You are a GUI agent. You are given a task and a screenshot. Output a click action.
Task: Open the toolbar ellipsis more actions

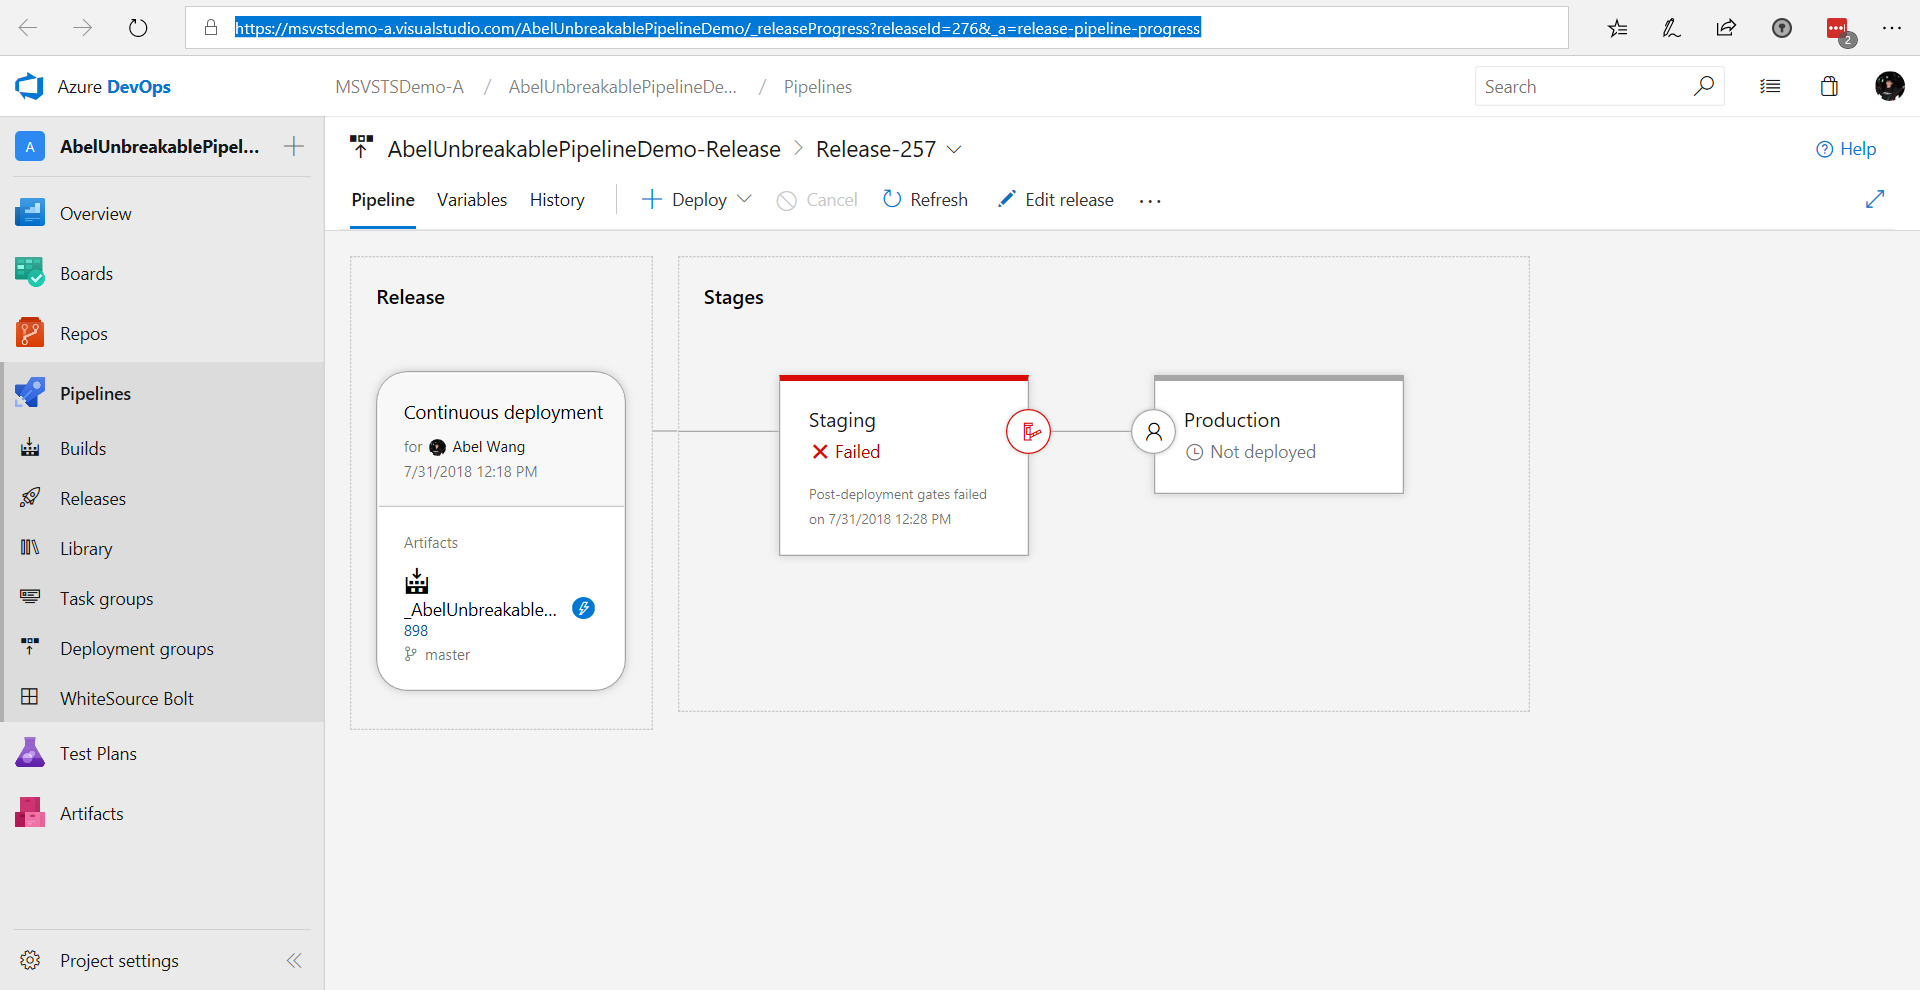1150,201
